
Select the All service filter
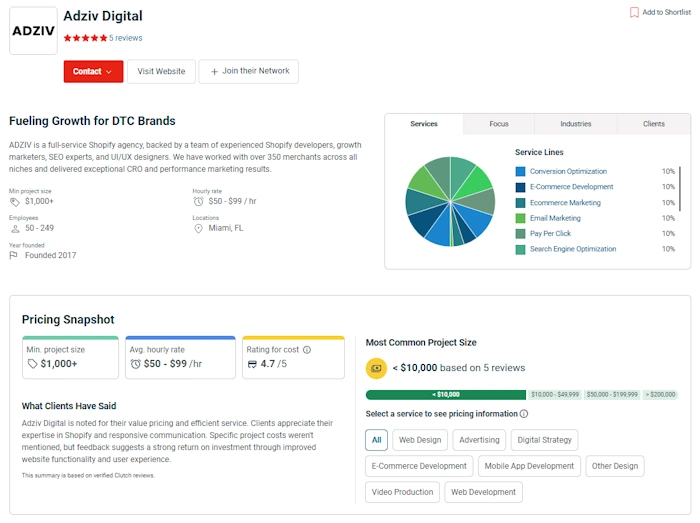coord(376,440)
